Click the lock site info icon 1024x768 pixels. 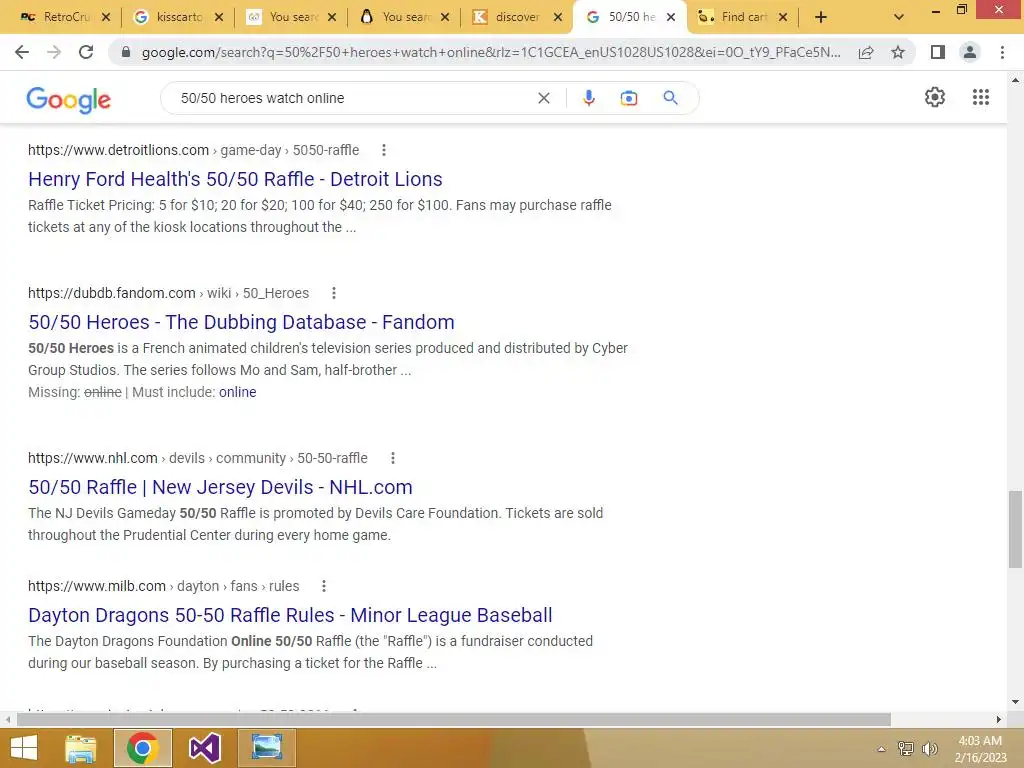[x=126, y=52]
